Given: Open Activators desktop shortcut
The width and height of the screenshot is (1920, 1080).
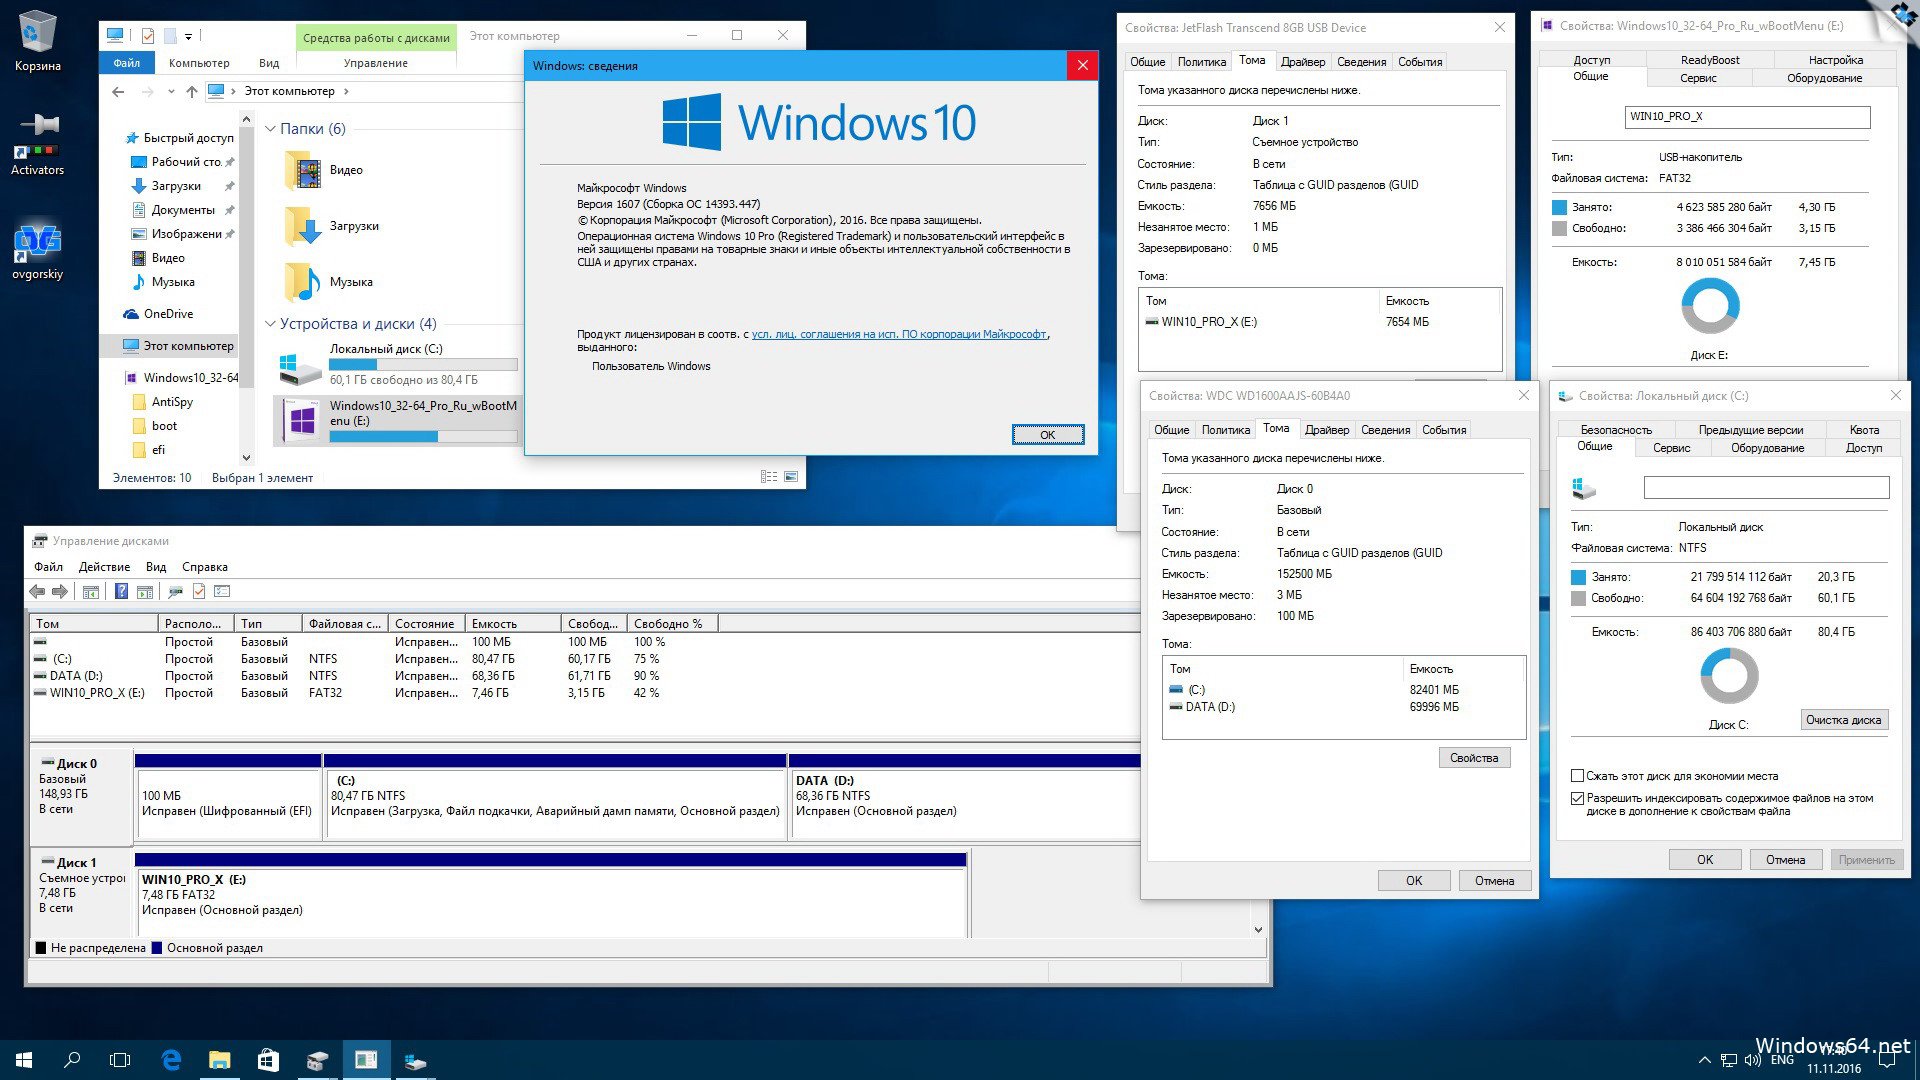Looking at the screenshot, I should pyautogui.click(x=38, y=145).
